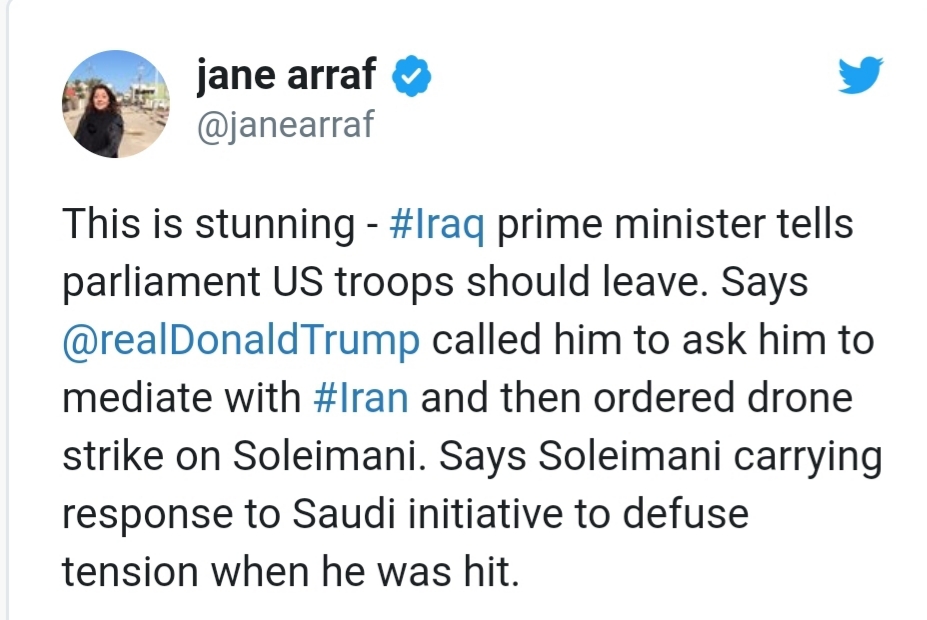Open the #Iraq hashtag
The width and height of the screenshot is (927, 620).
coord(437,225)
